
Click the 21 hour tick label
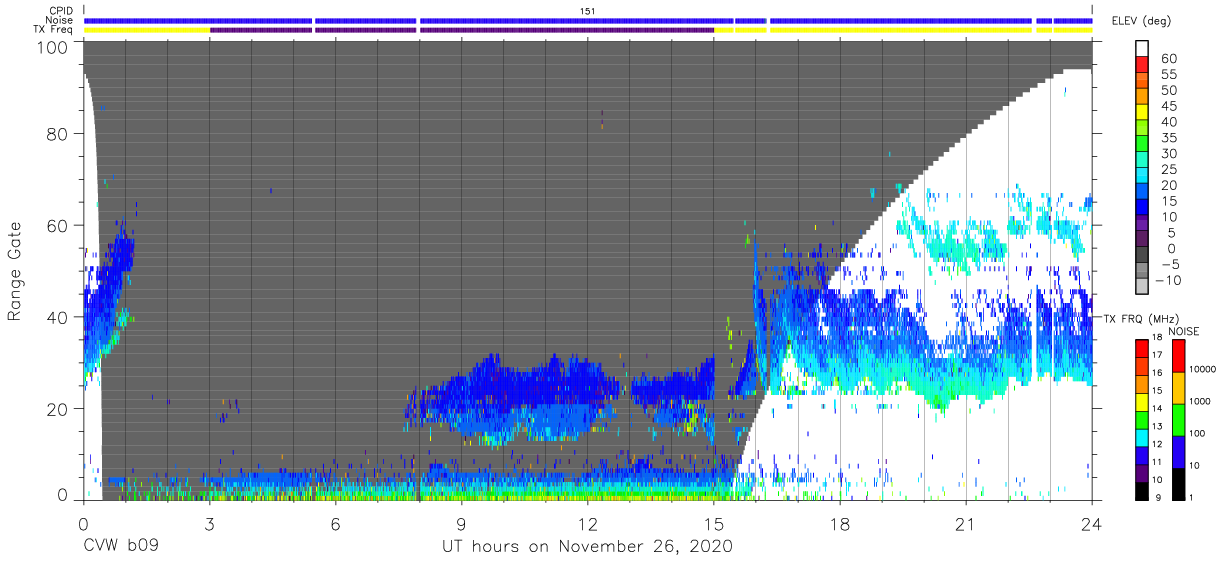[966, 523]
